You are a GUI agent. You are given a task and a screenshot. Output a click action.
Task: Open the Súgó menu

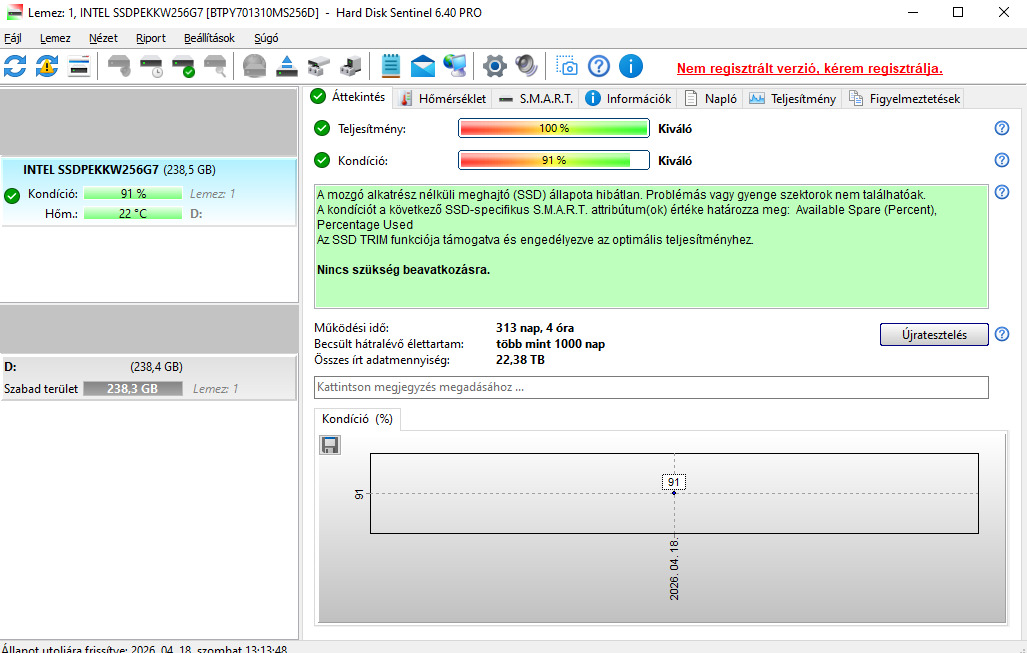point(266,38)
